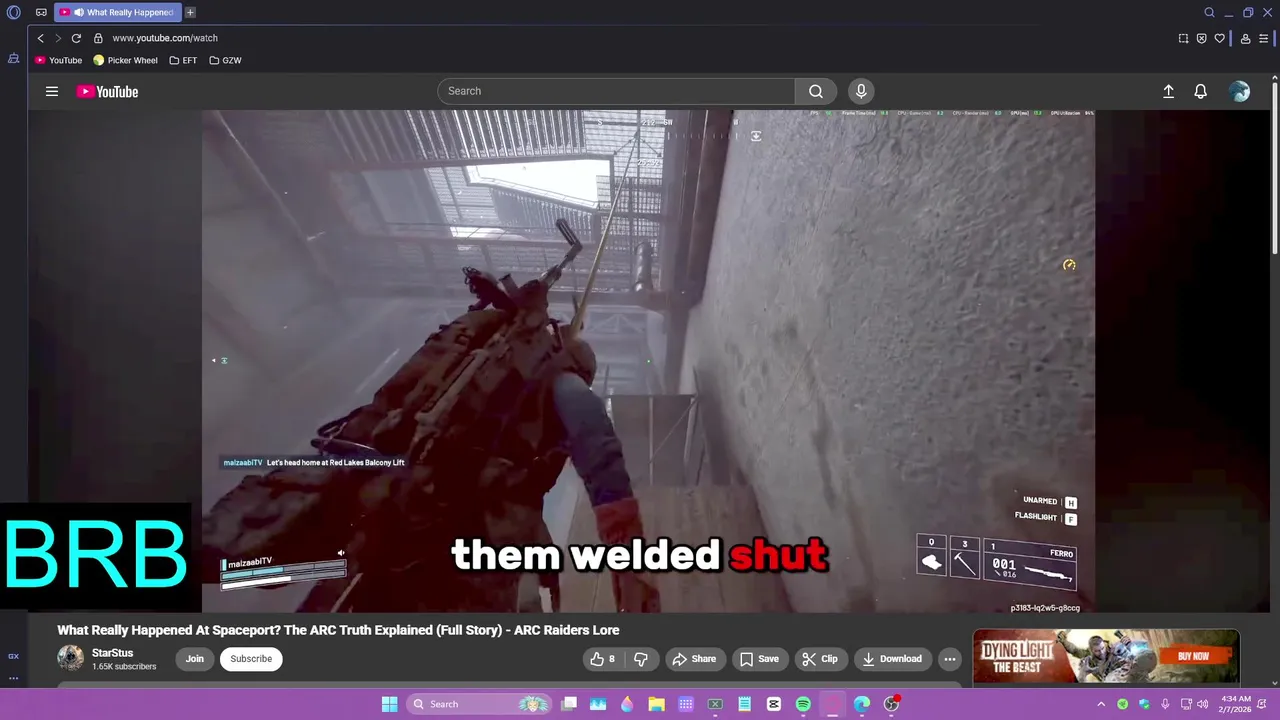The height and width of the screenshot is (720, 1280).
Task: Join the StarStus channel membership
Action: point(194,659)
